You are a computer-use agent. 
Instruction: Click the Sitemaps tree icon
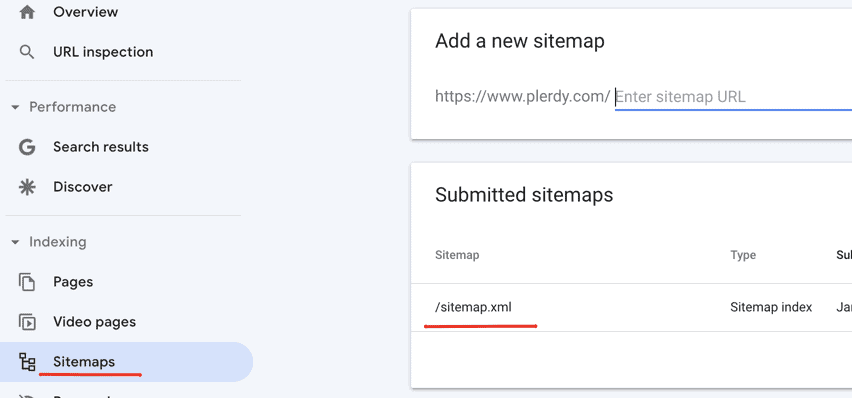point(27,362)
